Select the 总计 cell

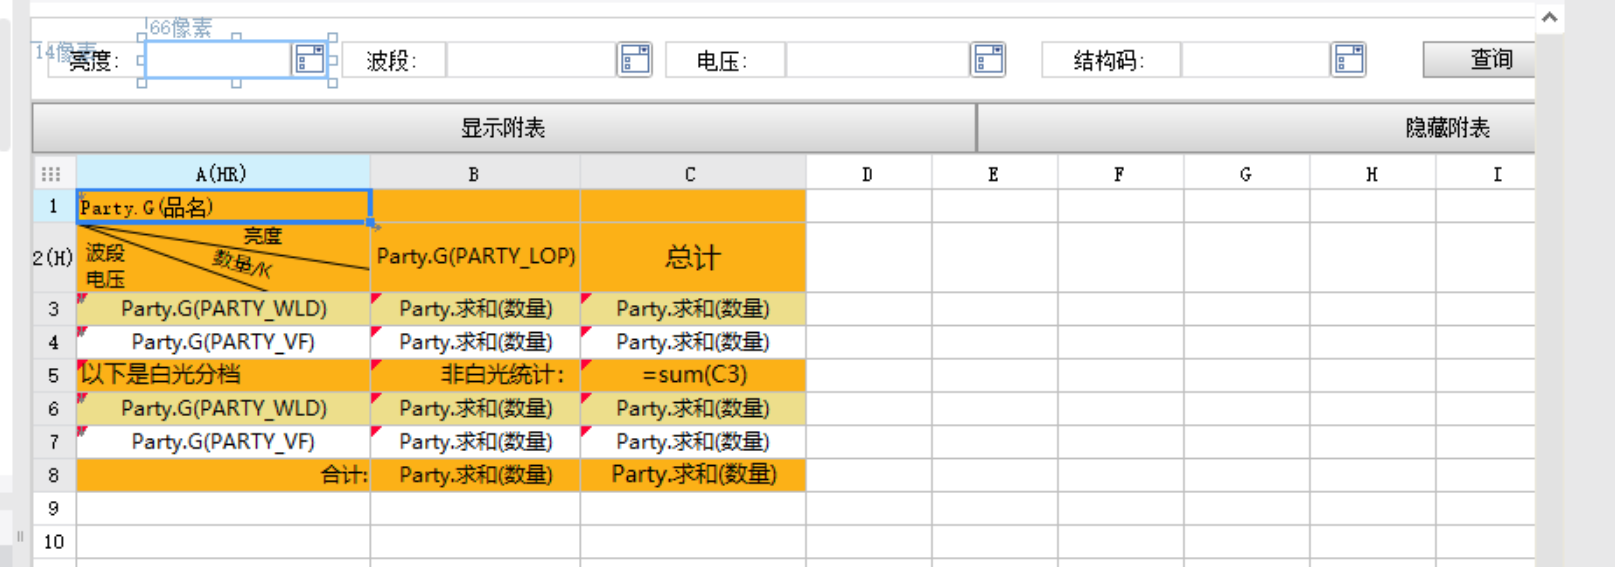tap(693, 258)
